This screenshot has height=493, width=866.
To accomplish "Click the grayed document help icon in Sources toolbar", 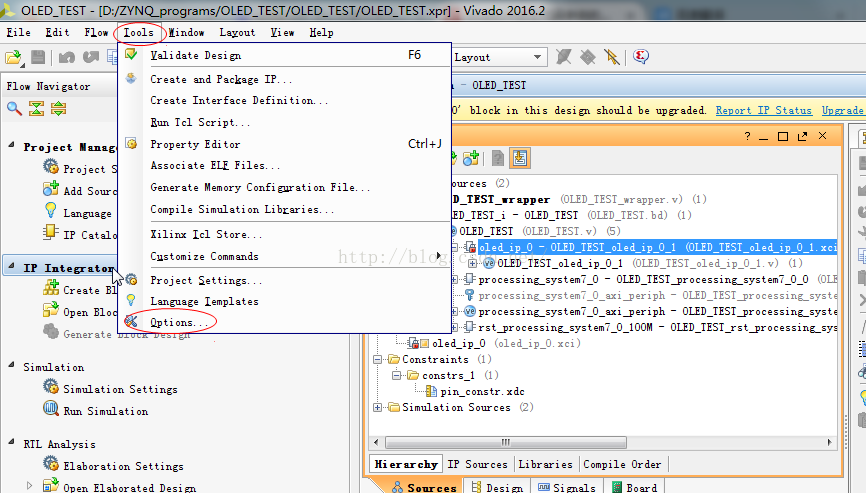I will click(498, 158).
